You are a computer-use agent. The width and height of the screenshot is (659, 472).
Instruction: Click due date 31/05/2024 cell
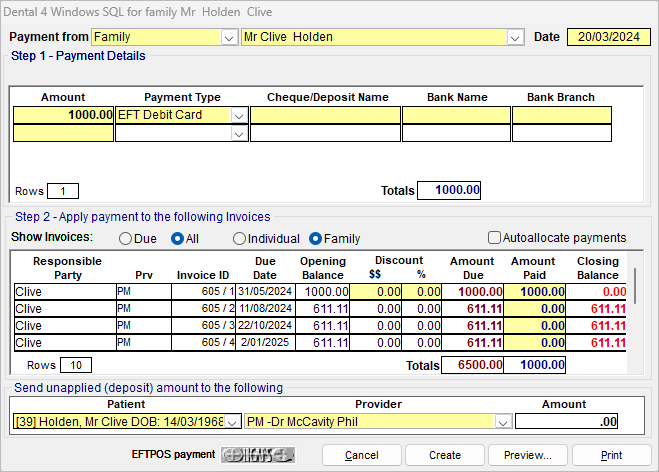265,292
